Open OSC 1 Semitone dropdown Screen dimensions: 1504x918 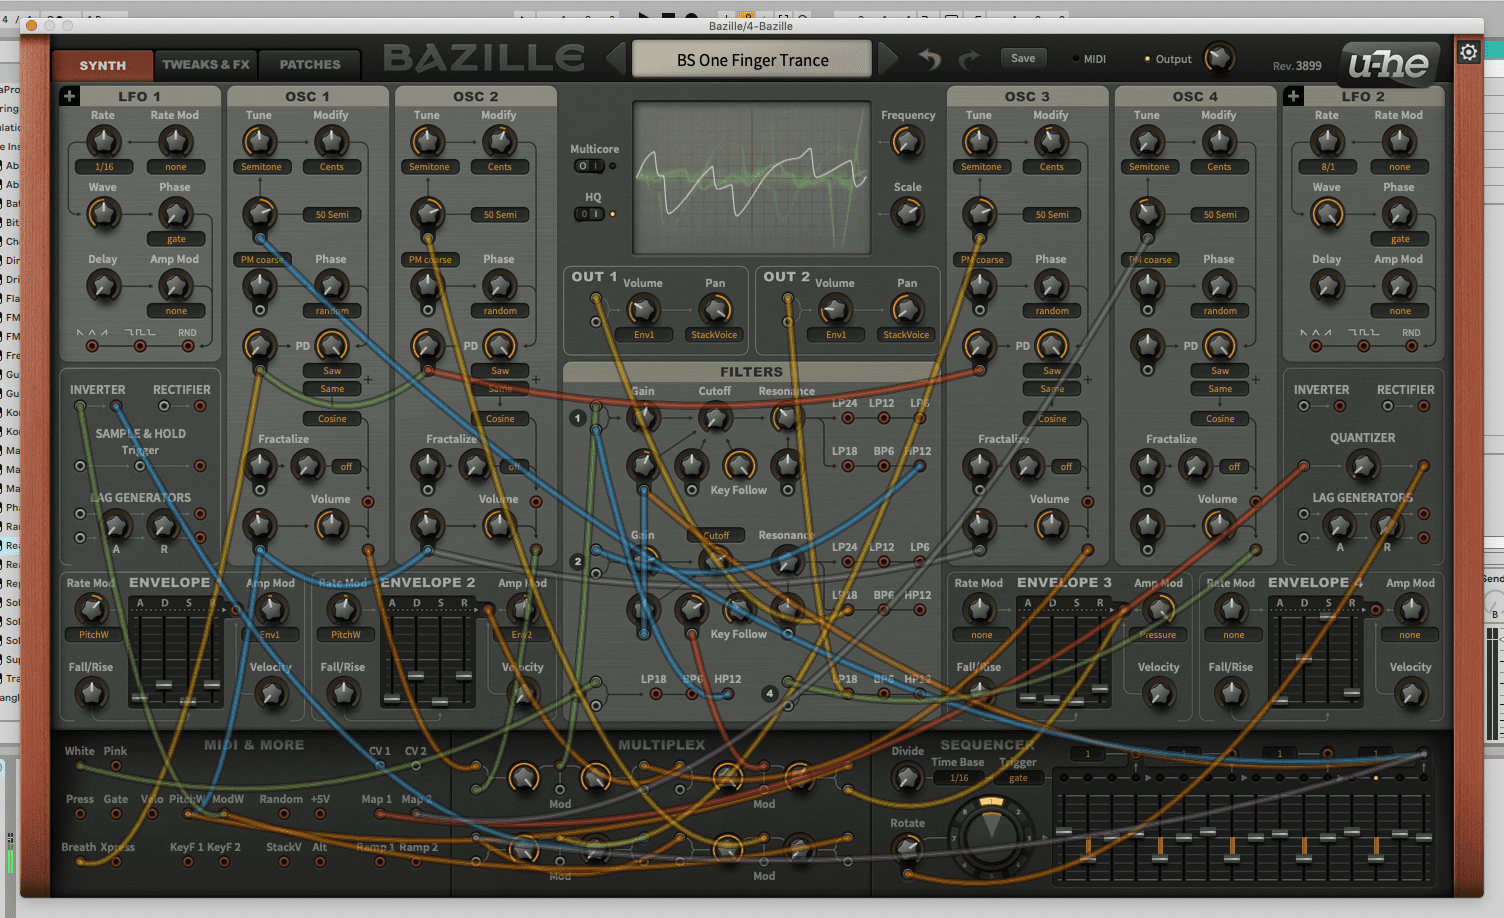click(261, 167)
